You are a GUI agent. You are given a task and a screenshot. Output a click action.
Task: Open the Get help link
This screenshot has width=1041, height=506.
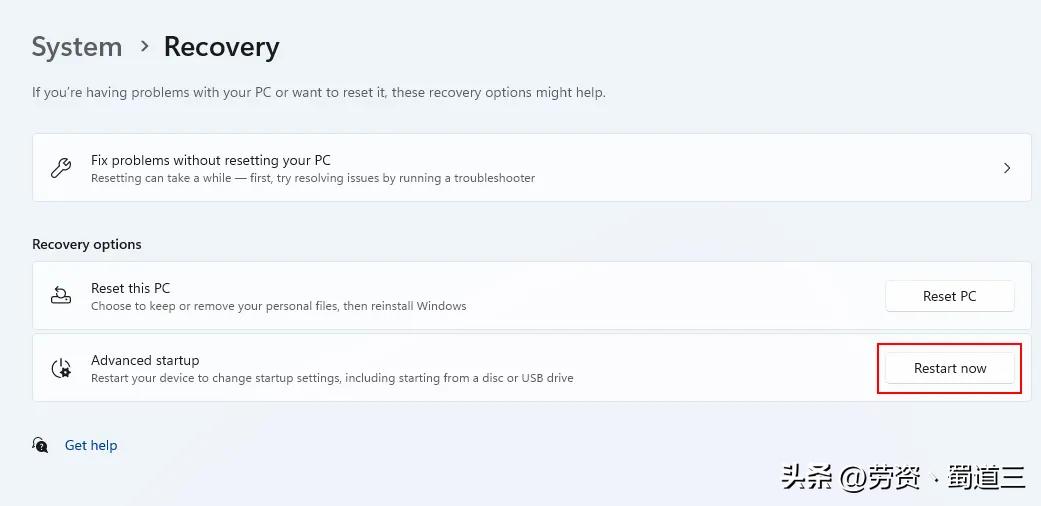click(91, 445)
